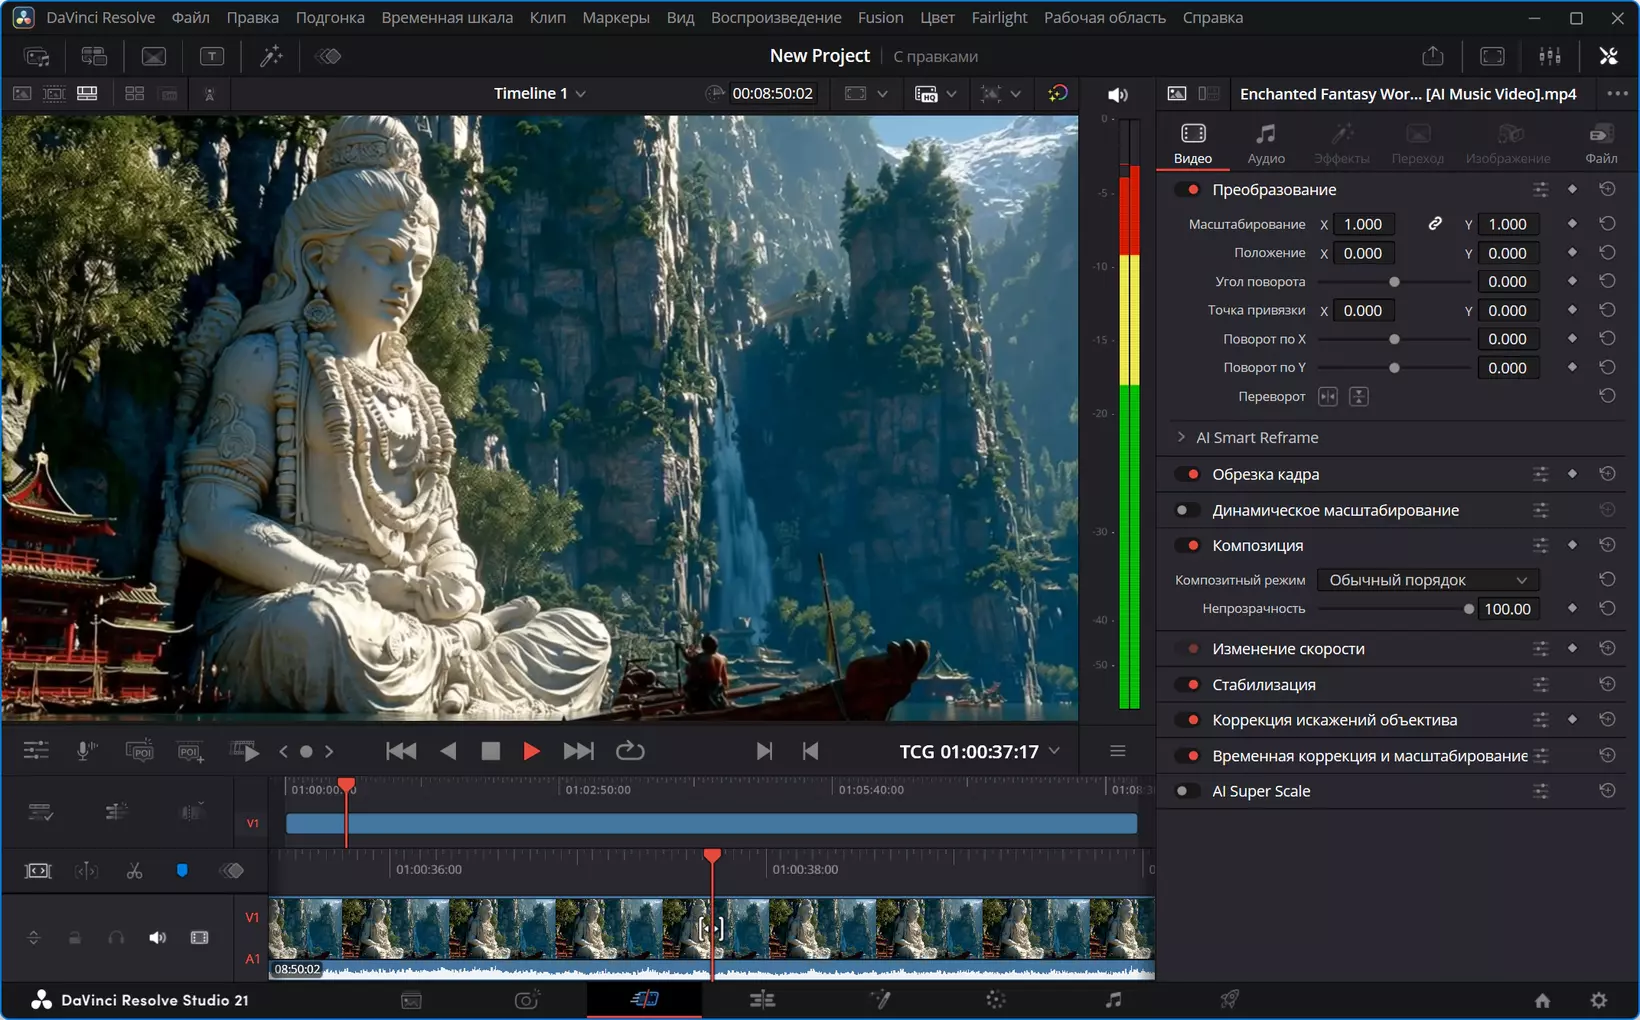Enable the Динамическое масштабирование toggle

tap(1188, 510)
